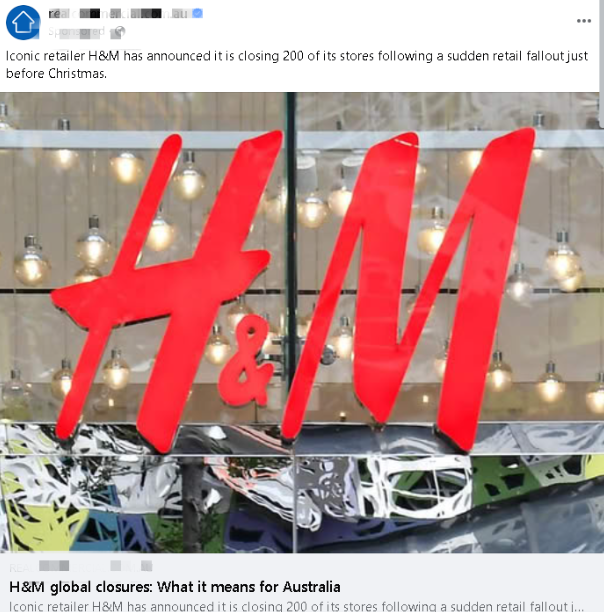
Task: Open the blue house profile avatar
Action: tap(23, 22)
